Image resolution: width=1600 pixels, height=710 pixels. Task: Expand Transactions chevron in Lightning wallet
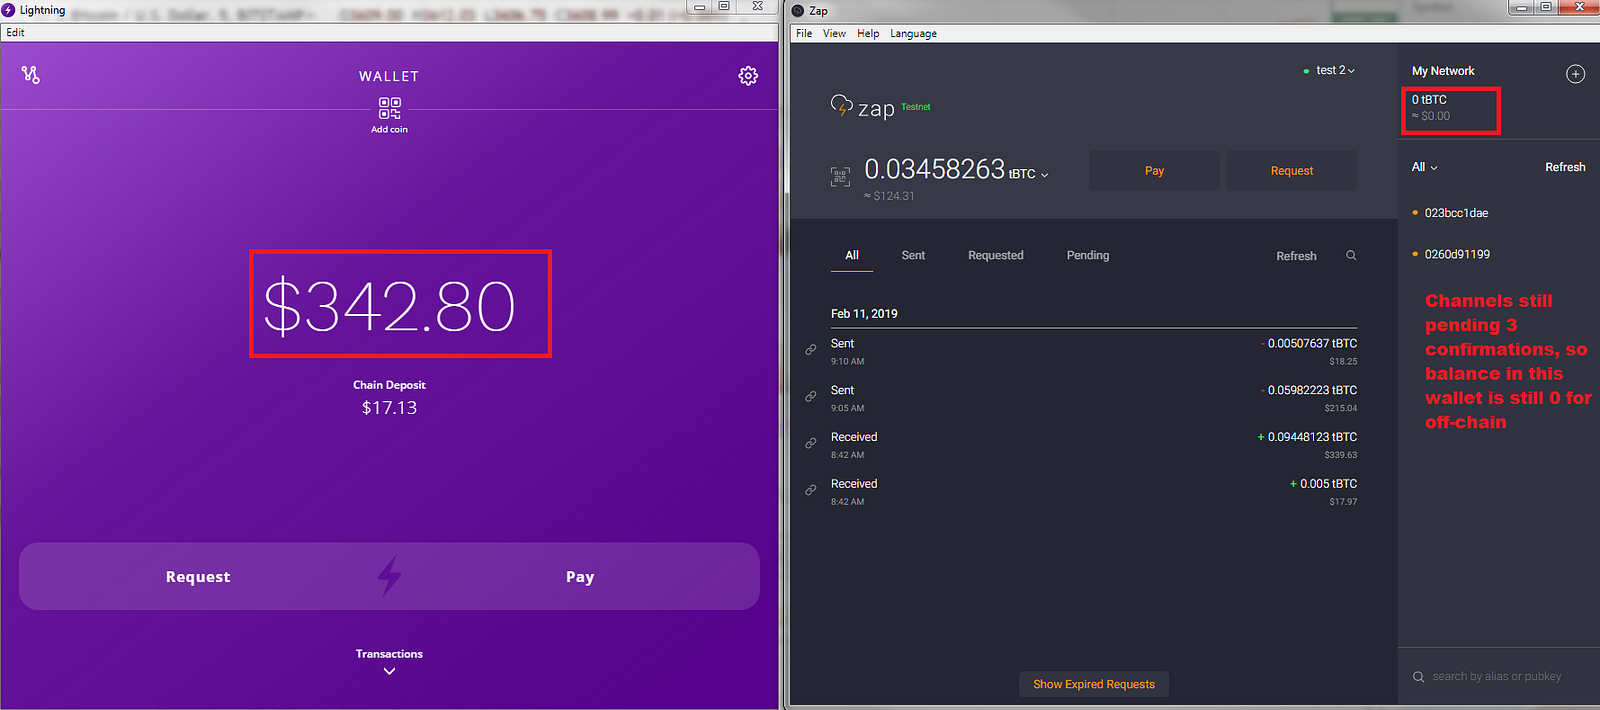click(389, 671)
